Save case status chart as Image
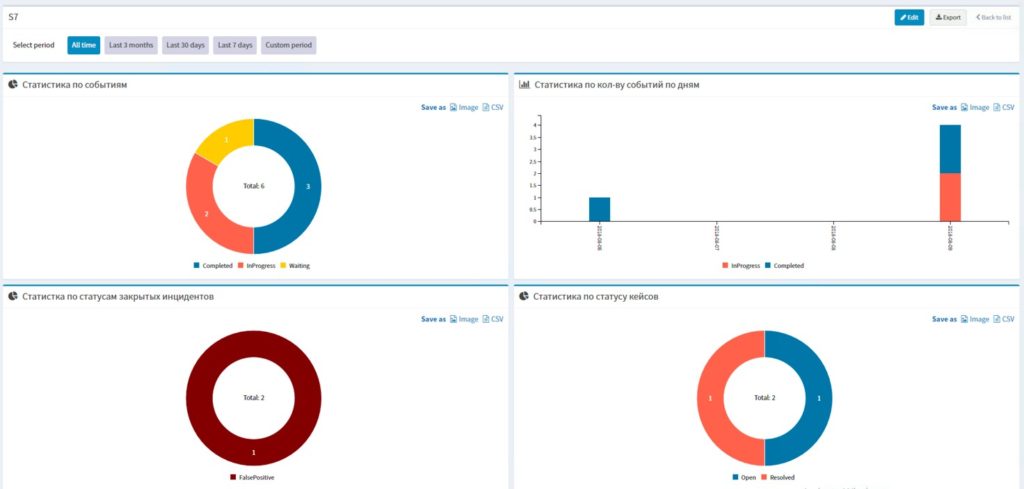 coord(974,319)
